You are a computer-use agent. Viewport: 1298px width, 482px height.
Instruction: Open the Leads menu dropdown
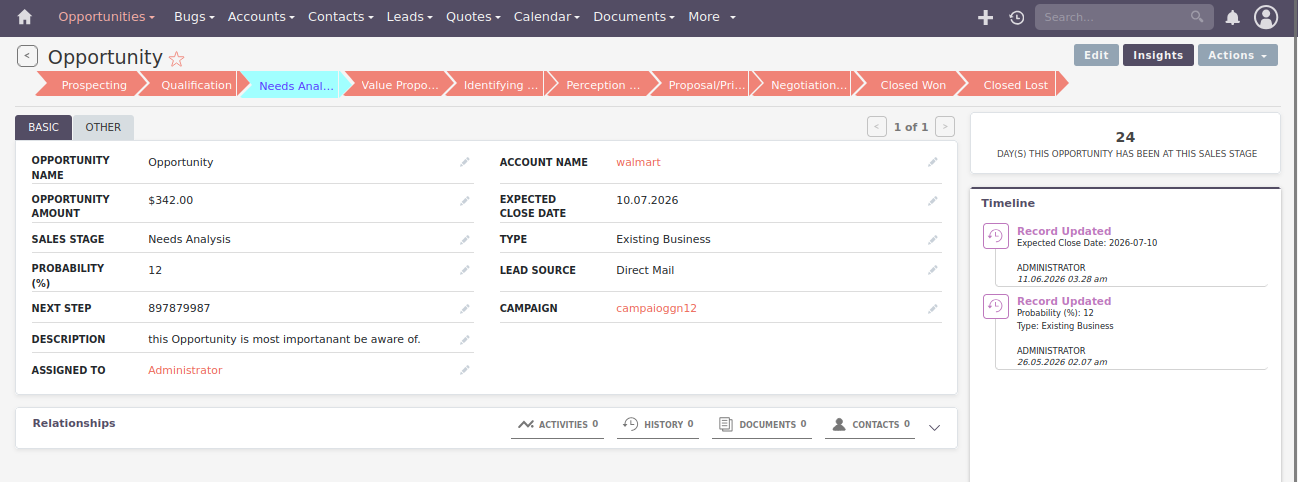tap(410, 17)
